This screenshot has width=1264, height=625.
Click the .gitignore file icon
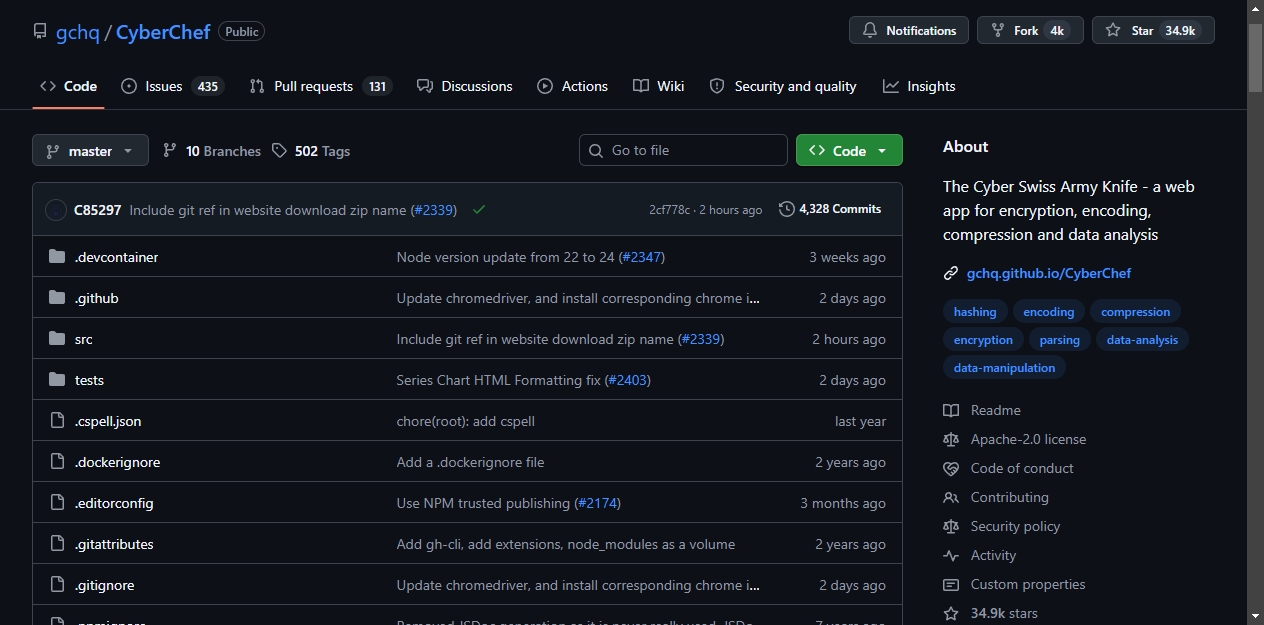pos(57,585)
